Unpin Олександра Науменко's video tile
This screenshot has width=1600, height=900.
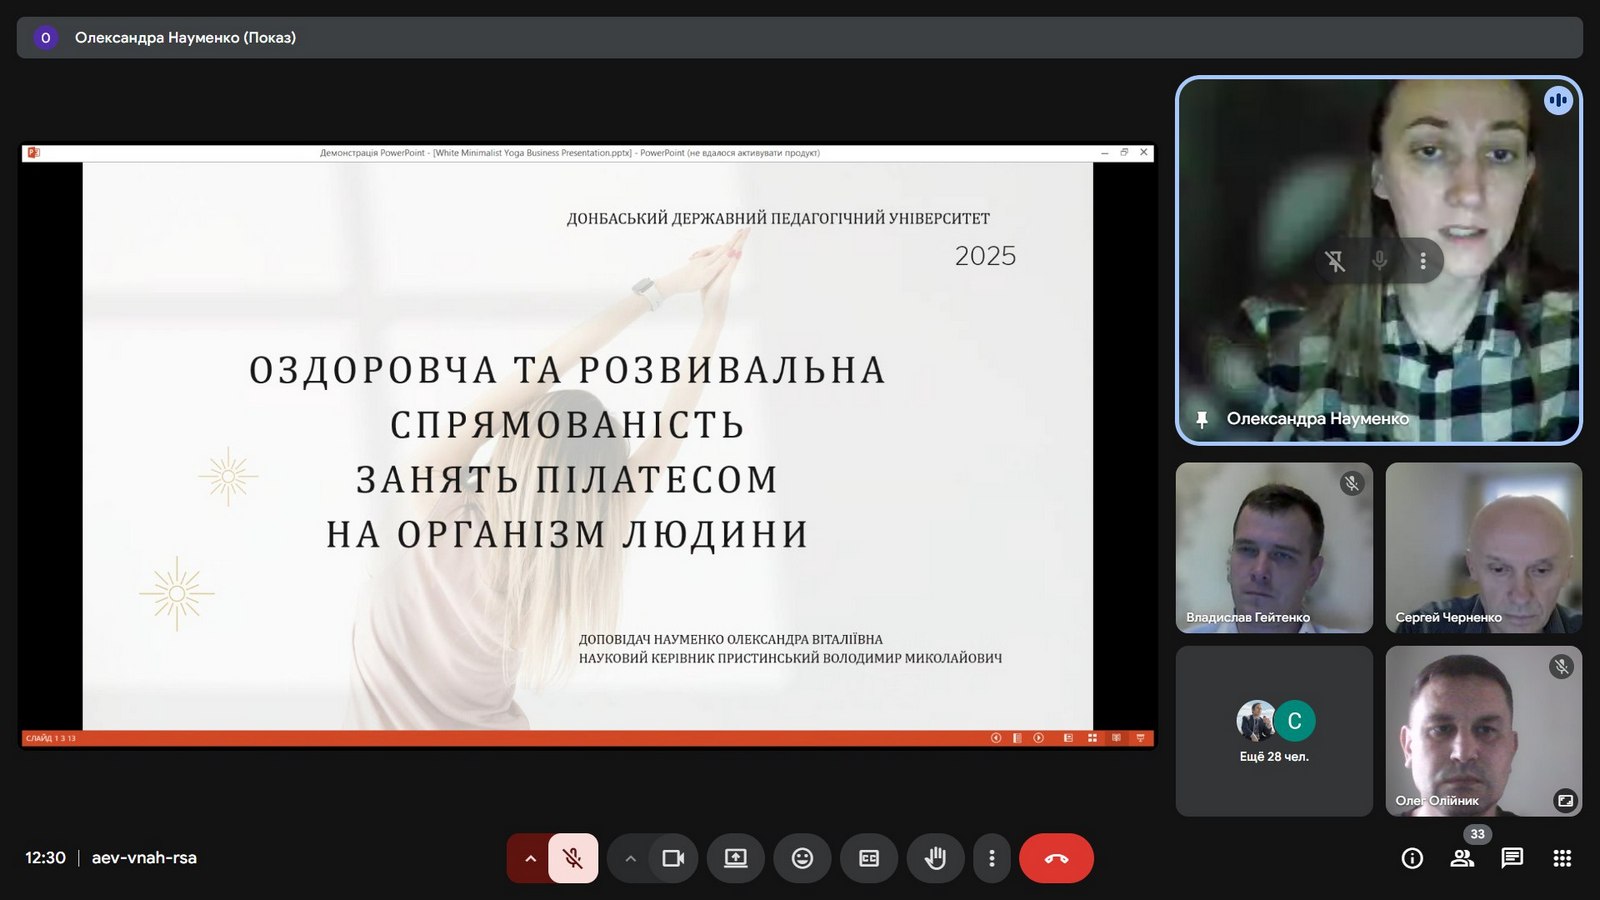point(1335,261)
